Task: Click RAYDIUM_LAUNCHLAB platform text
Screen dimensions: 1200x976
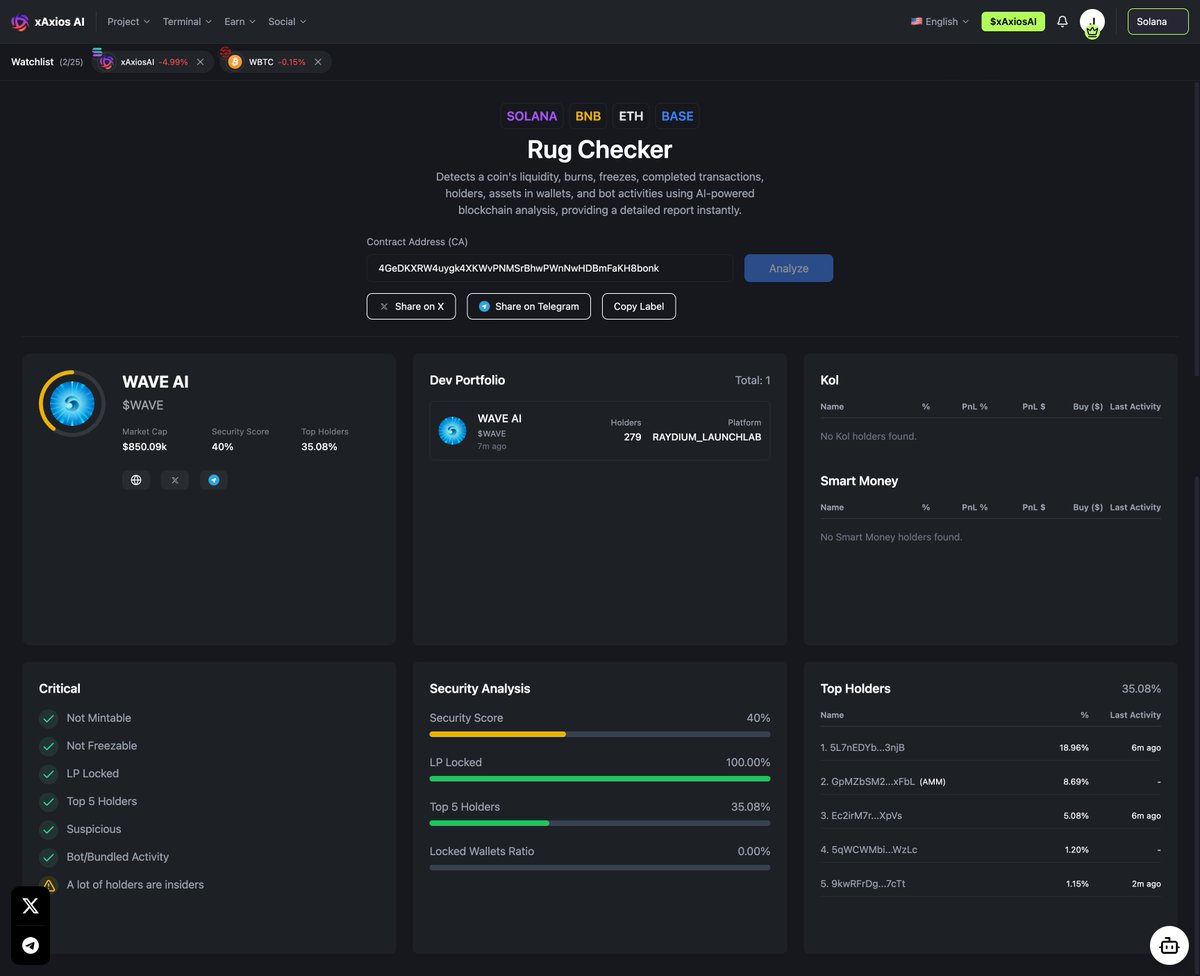Action: tap(707, 437)
